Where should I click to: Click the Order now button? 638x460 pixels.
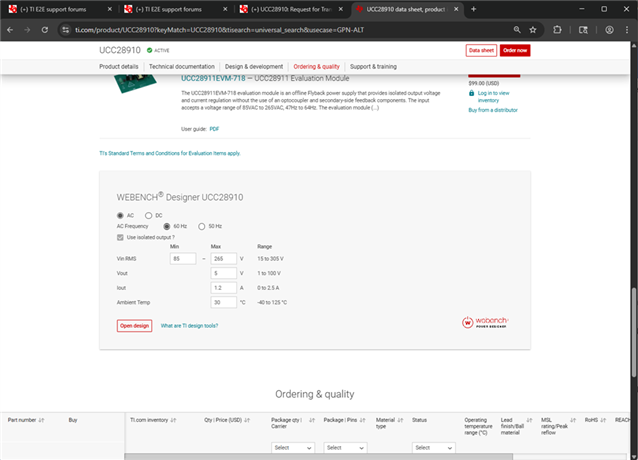coord(515,50)
